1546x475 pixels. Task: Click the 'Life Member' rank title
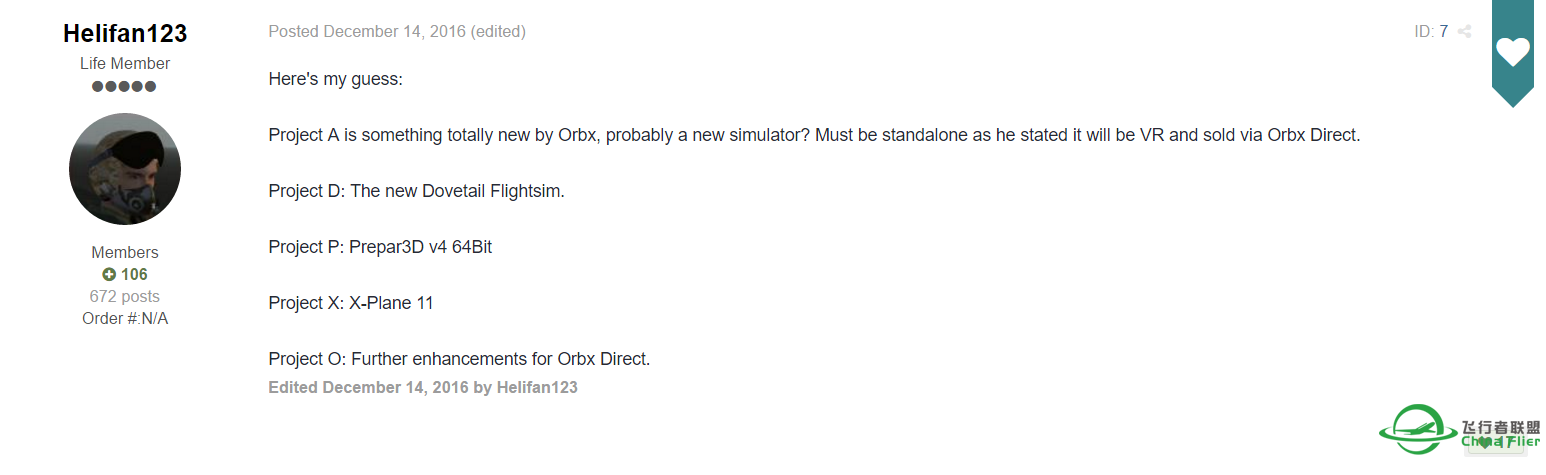point(125,64)
